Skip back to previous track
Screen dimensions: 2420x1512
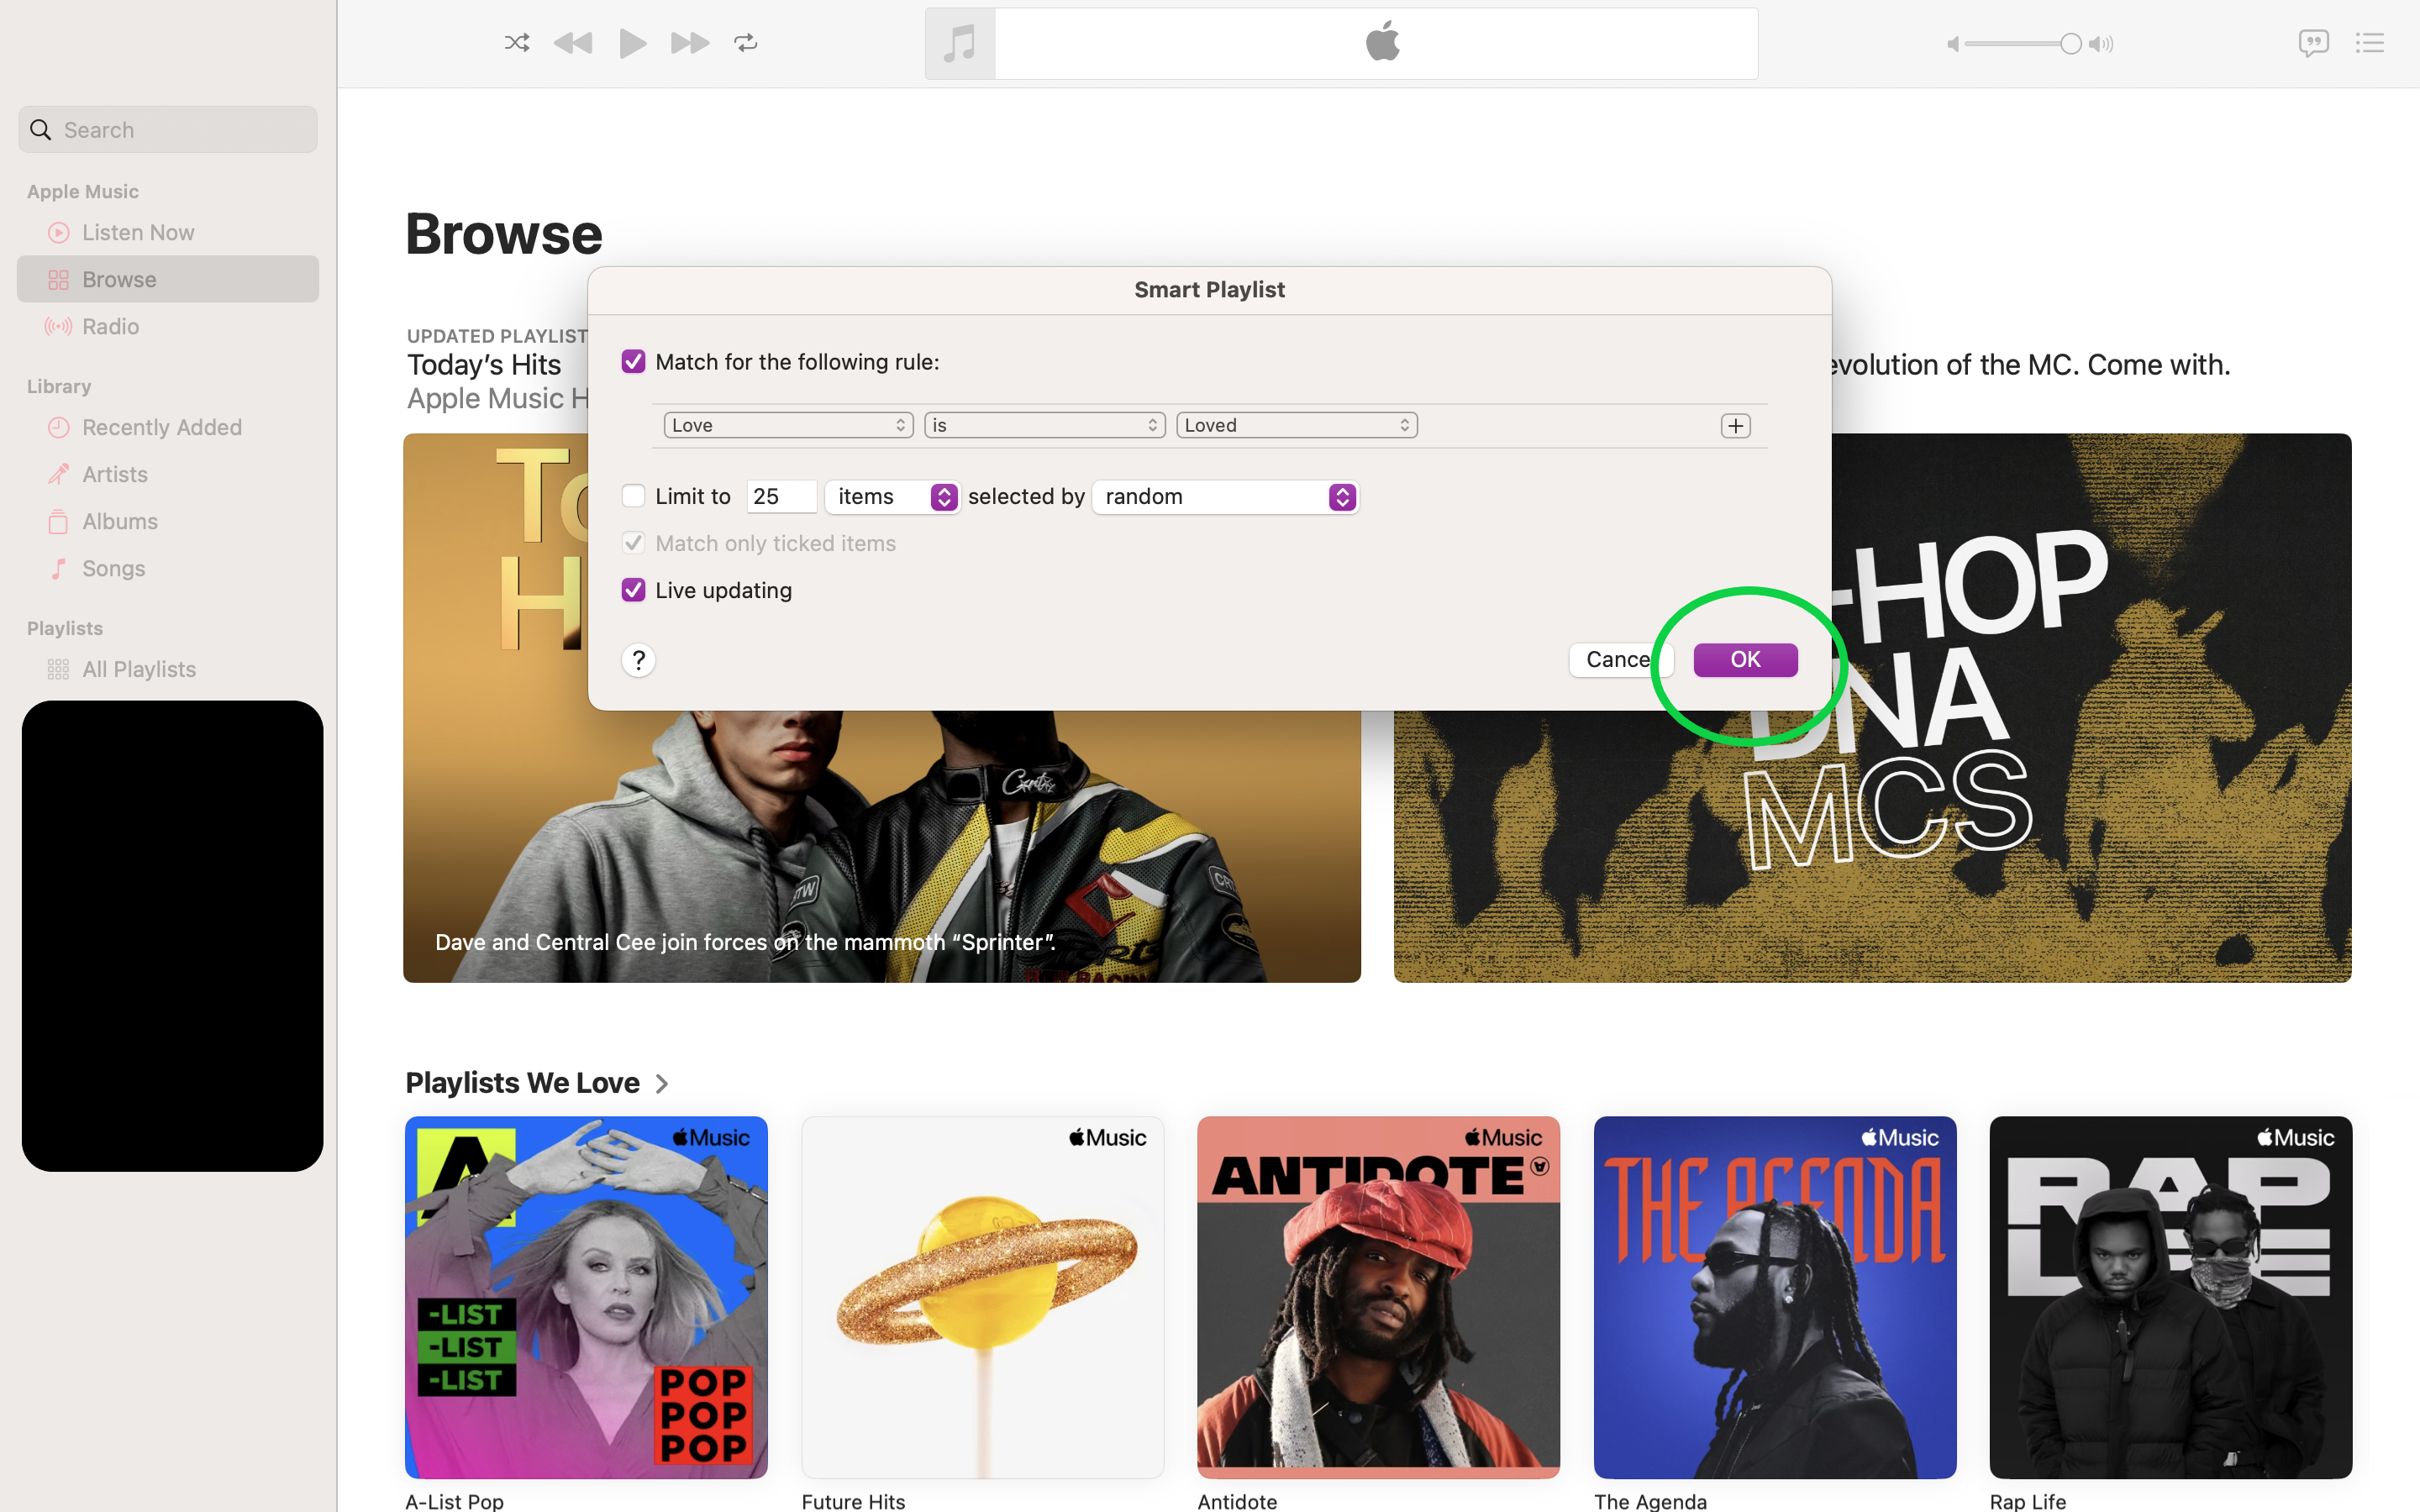point(573,43)
